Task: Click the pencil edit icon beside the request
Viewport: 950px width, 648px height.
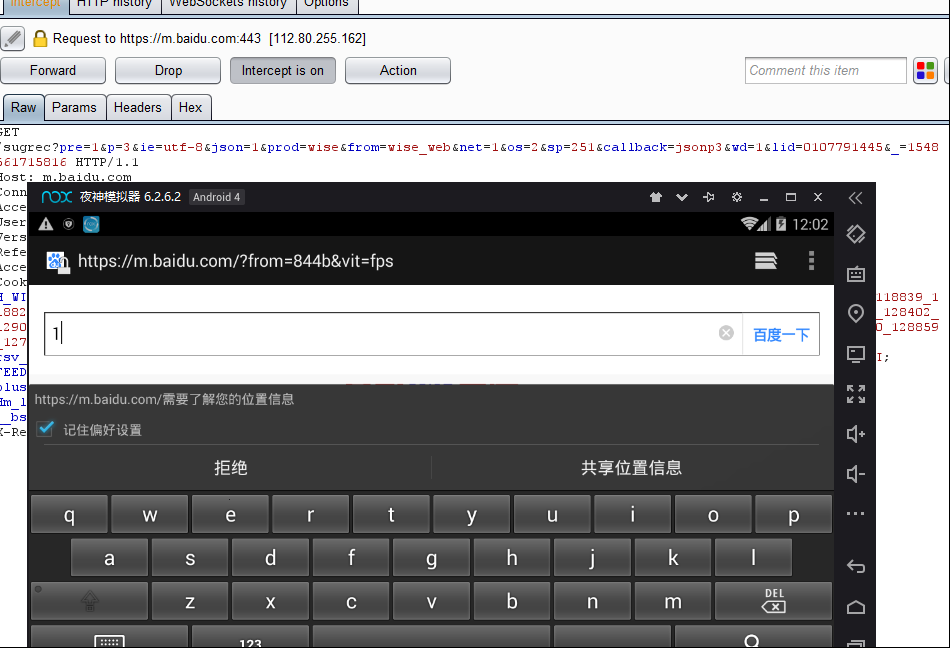Action: [13, 38]
